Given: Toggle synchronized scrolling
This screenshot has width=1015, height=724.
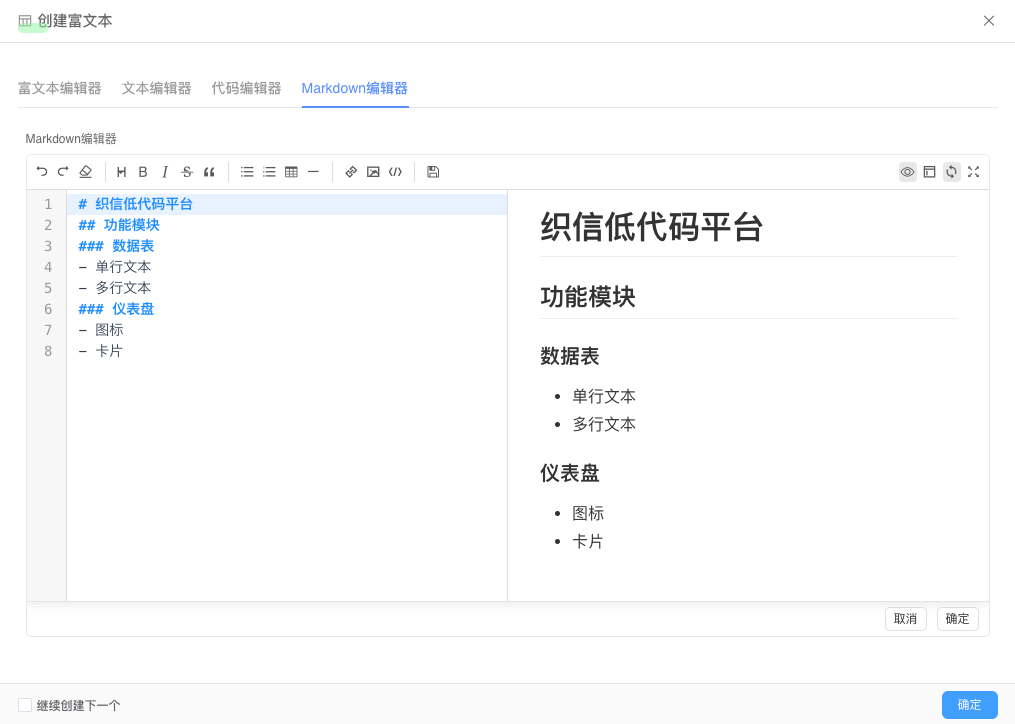Looking at the screenshot, I should 951,171.
